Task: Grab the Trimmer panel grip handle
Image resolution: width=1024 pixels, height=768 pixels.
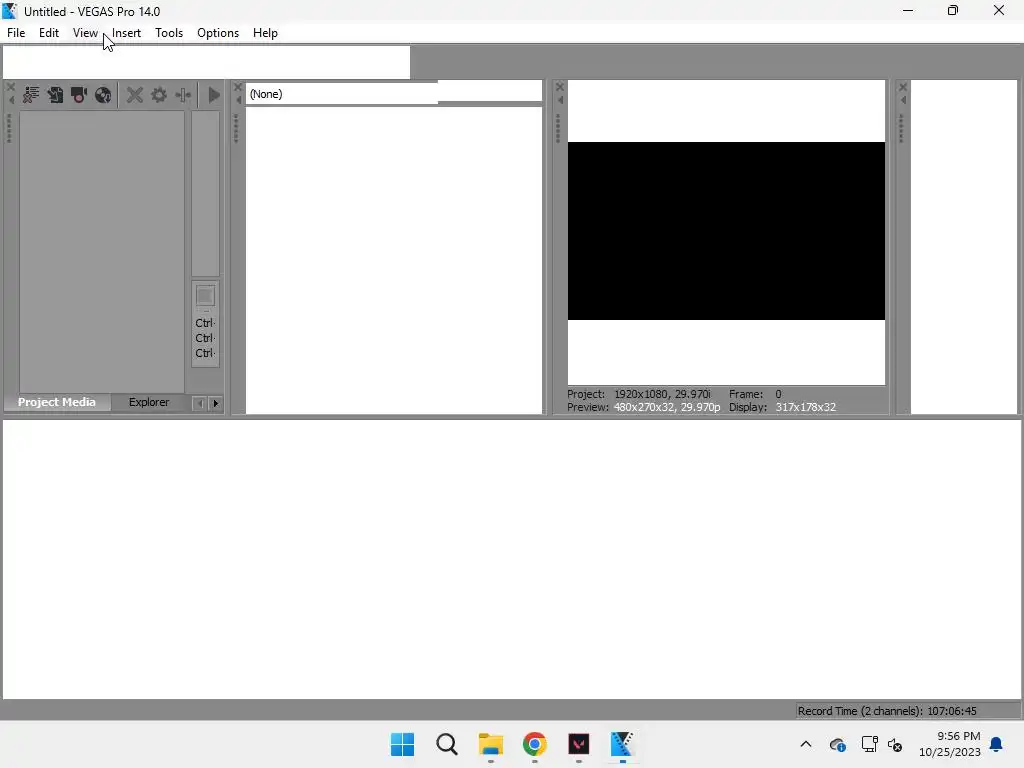Action: pyautogui.click(x=236, y=128)
